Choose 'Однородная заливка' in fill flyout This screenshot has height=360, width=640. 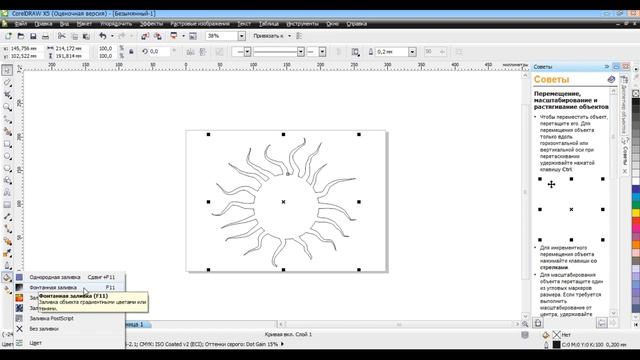[70, 277]
